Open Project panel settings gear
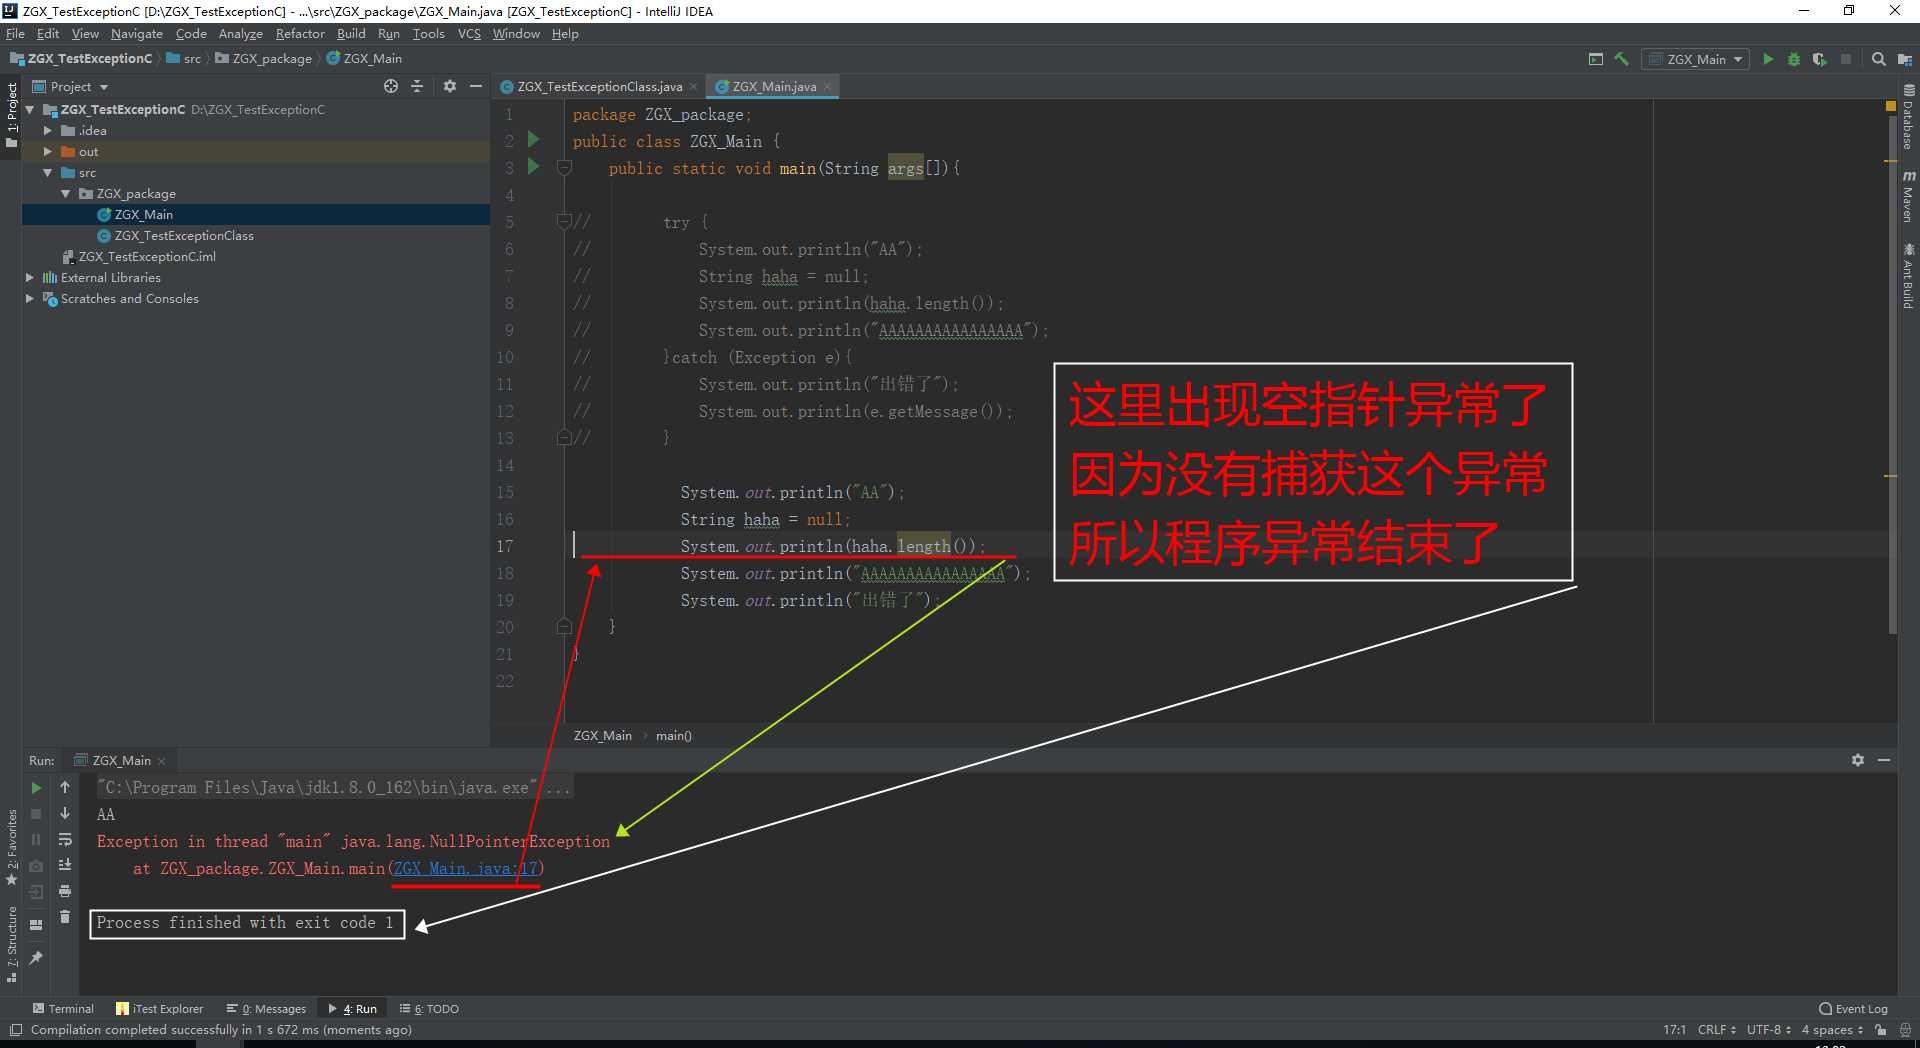The width and height of the screenshot is (1920, 1048). click(449, 86)
